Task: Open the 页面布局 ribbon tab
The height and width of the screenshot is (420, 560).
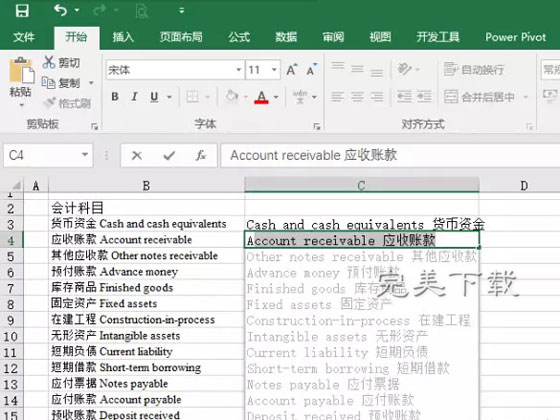Action: (181, 37)
